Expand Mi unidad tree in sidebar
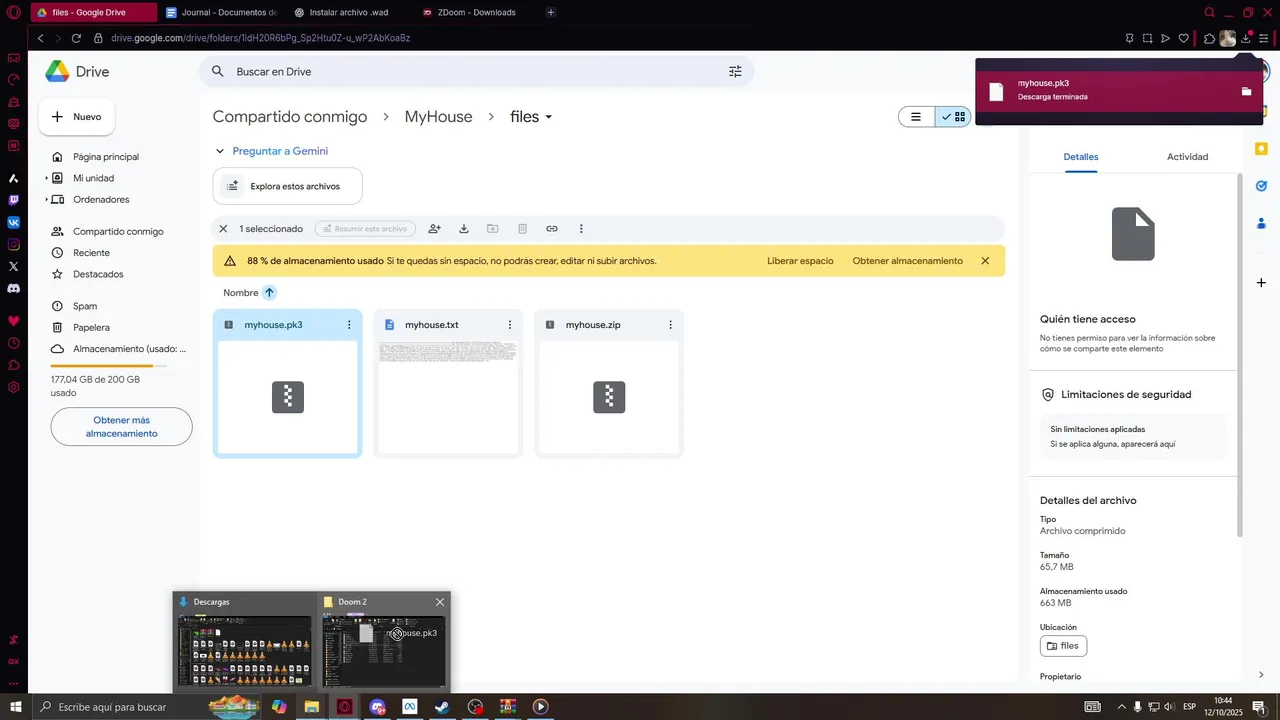This screenshot has height=720, width=1280. point(46,178)
